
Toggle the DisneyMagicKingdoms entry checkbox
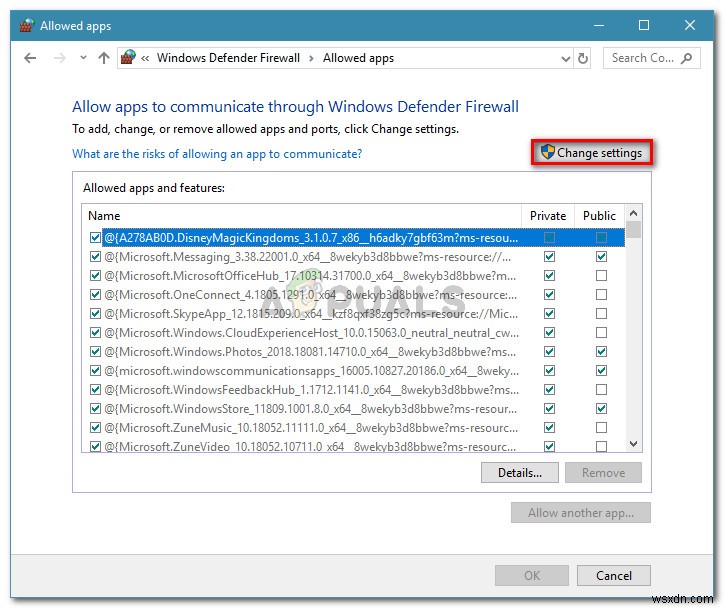pyautogui.click(x=95, y=238)
